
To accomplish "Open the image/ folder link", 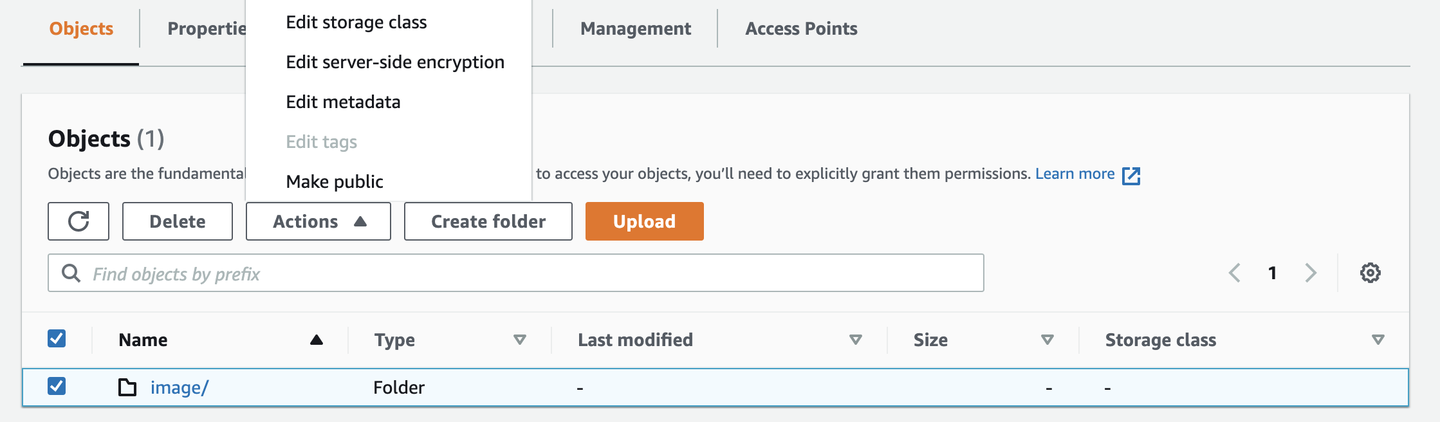I will click(x=179, y=387).
